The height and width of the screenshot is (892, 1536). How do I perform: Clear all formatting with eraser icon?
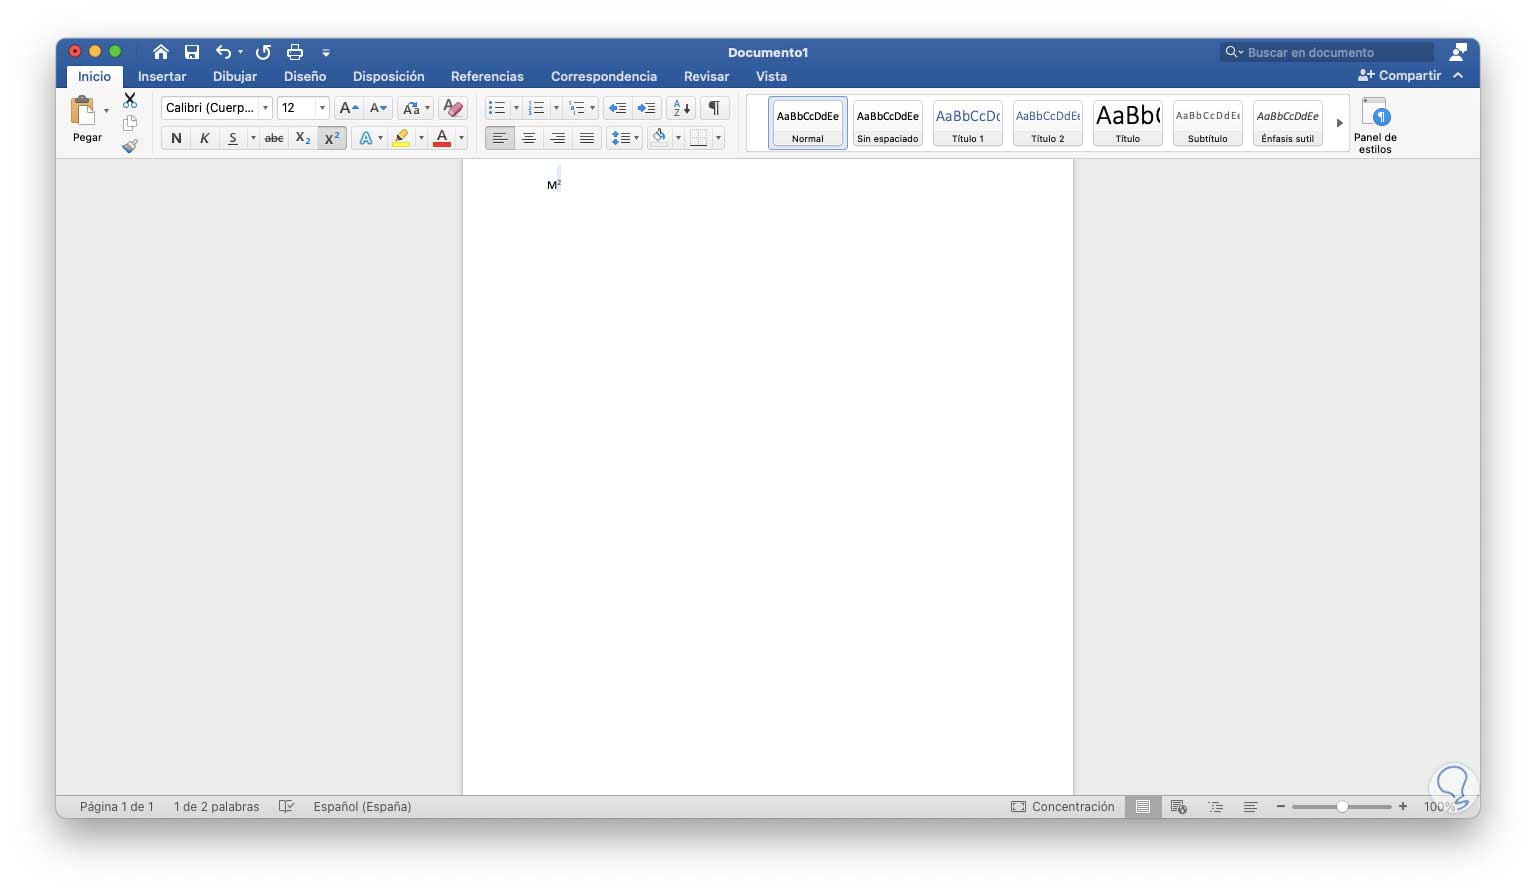(x=453, y=108)
